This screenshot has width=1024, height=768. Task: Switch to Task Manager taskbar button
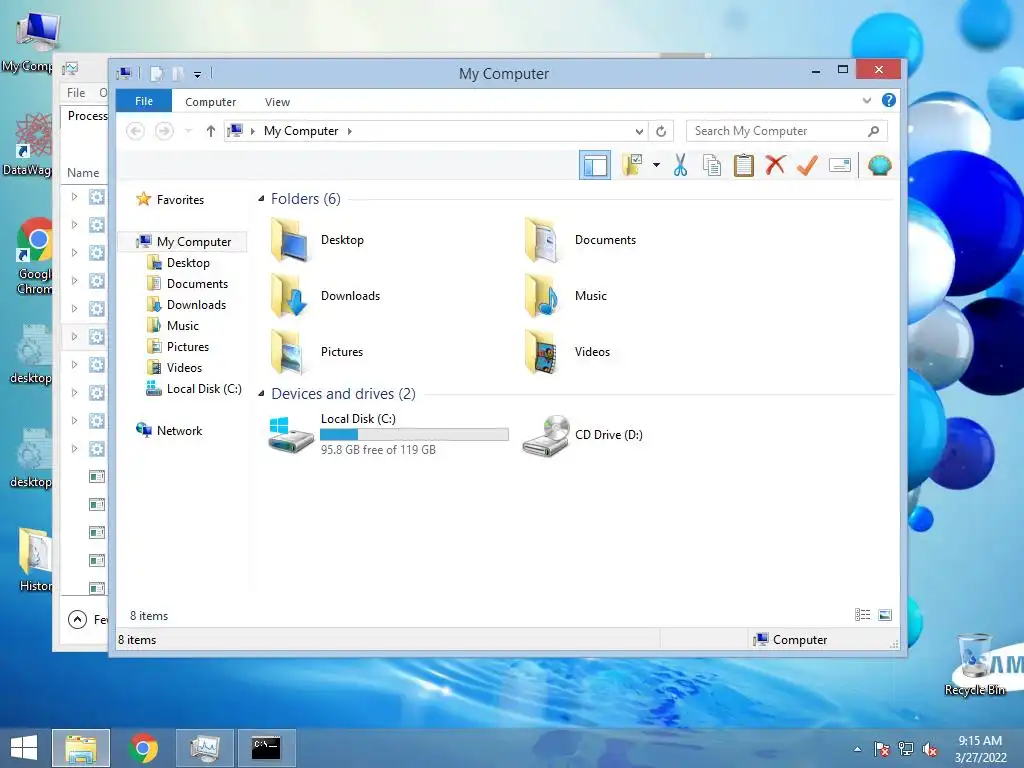tap(204, 748)
